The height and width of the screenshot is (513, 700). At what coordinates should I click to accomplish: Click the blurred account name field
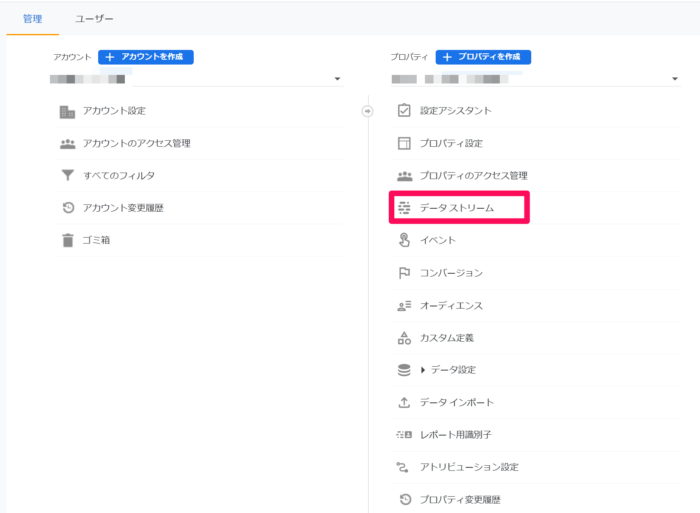[88, 79]
